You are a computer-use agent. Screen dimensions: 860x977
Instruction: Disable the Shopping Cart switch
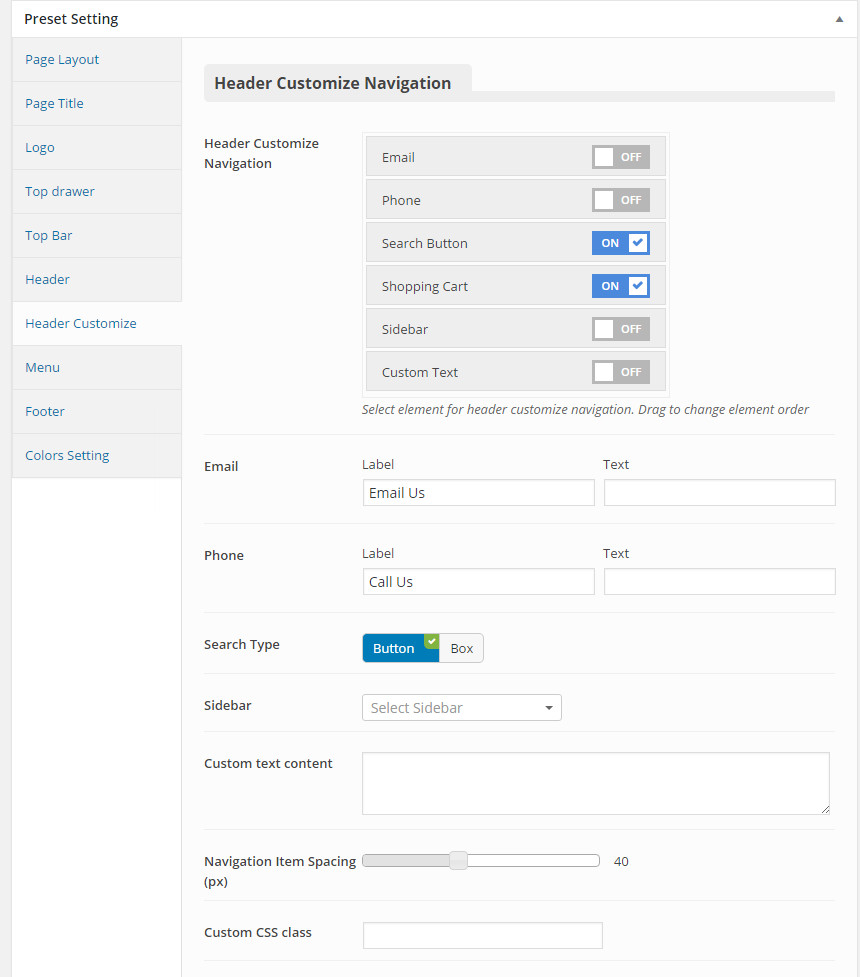pyautogui.click(x=621, y=286)
